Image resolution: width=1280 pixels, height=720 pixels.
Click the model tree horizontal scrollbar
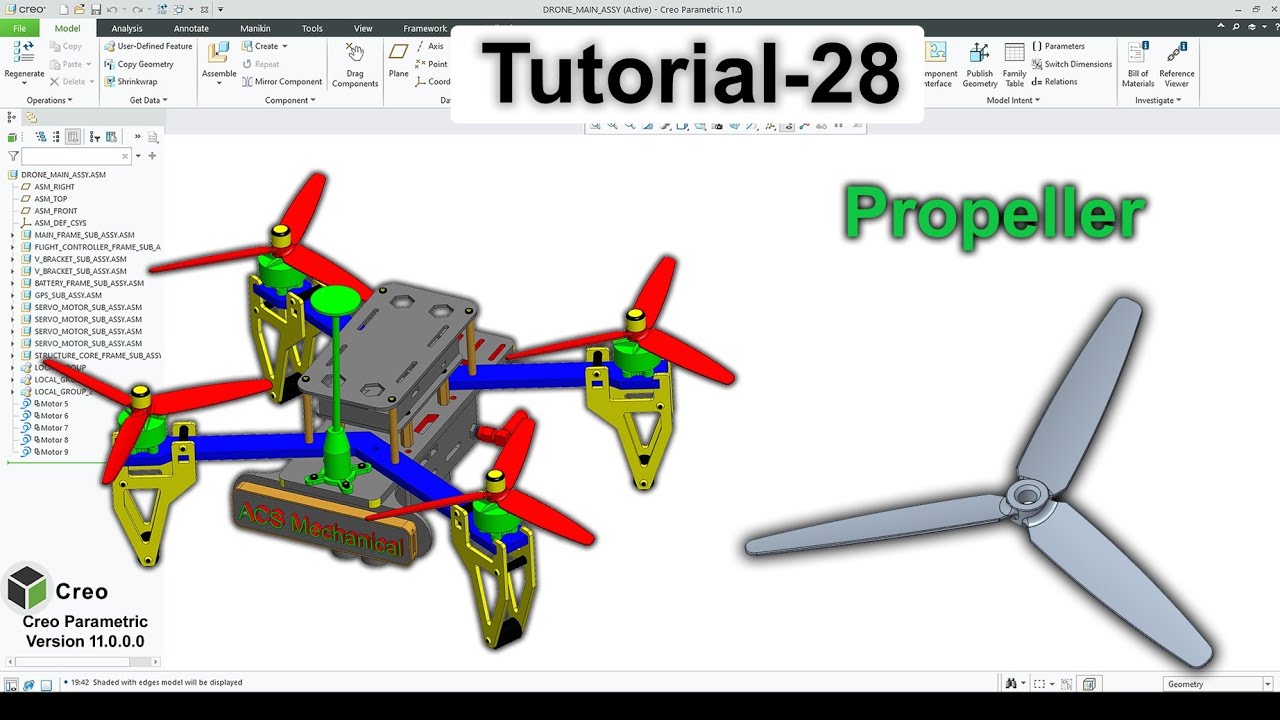[82, 661]
